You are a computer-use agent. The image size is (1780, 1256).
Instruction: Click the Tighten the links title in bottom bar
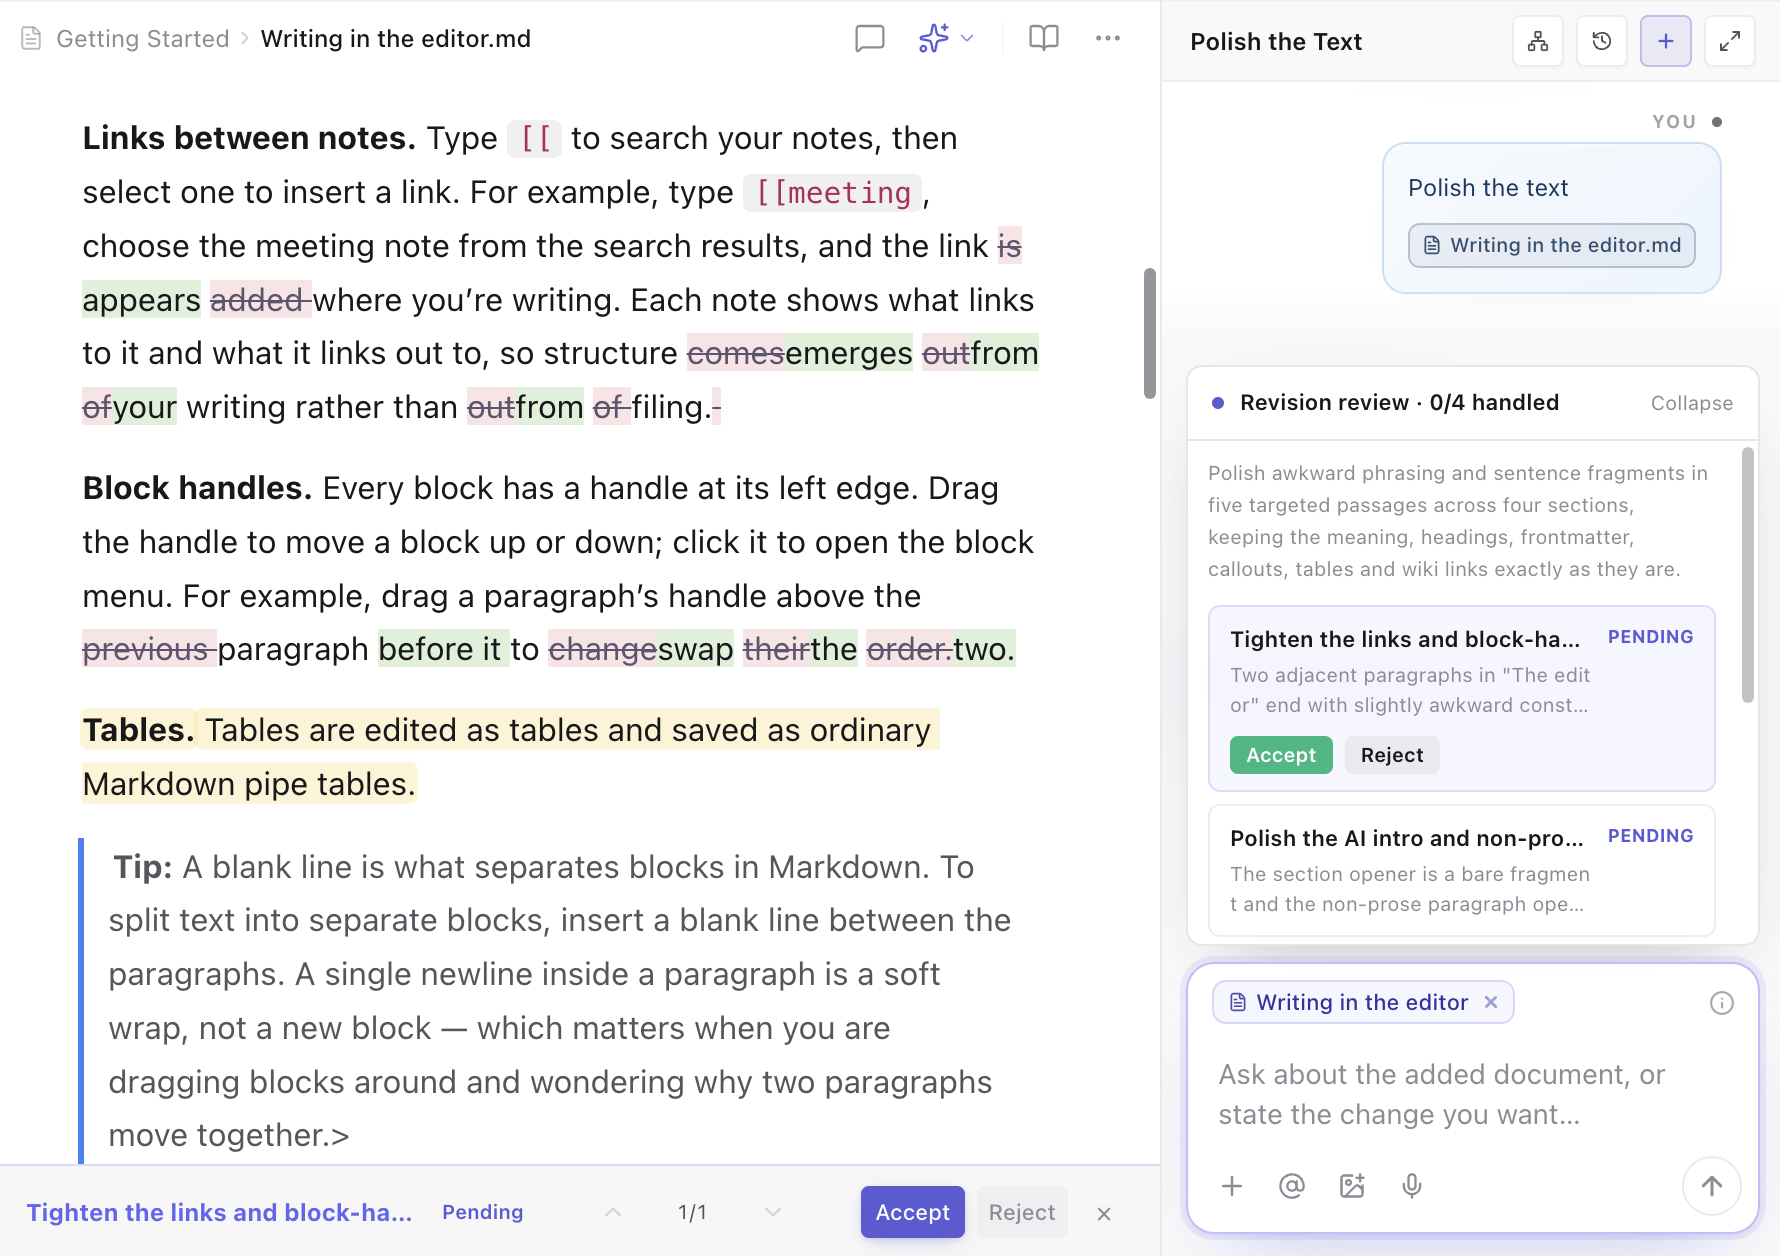219,1212
